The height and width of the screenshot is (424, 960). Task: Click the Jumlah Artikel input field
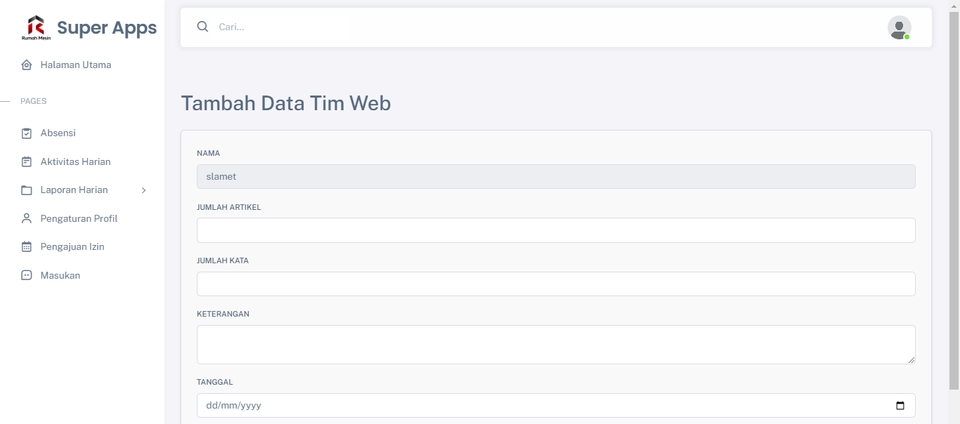click(x=556, y=230)
